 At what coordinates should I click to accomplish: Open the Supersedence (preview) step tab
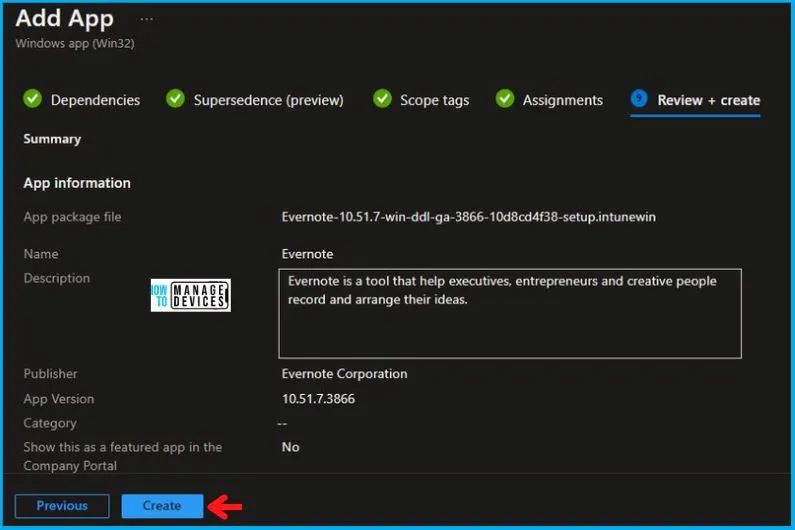[255, 100]
